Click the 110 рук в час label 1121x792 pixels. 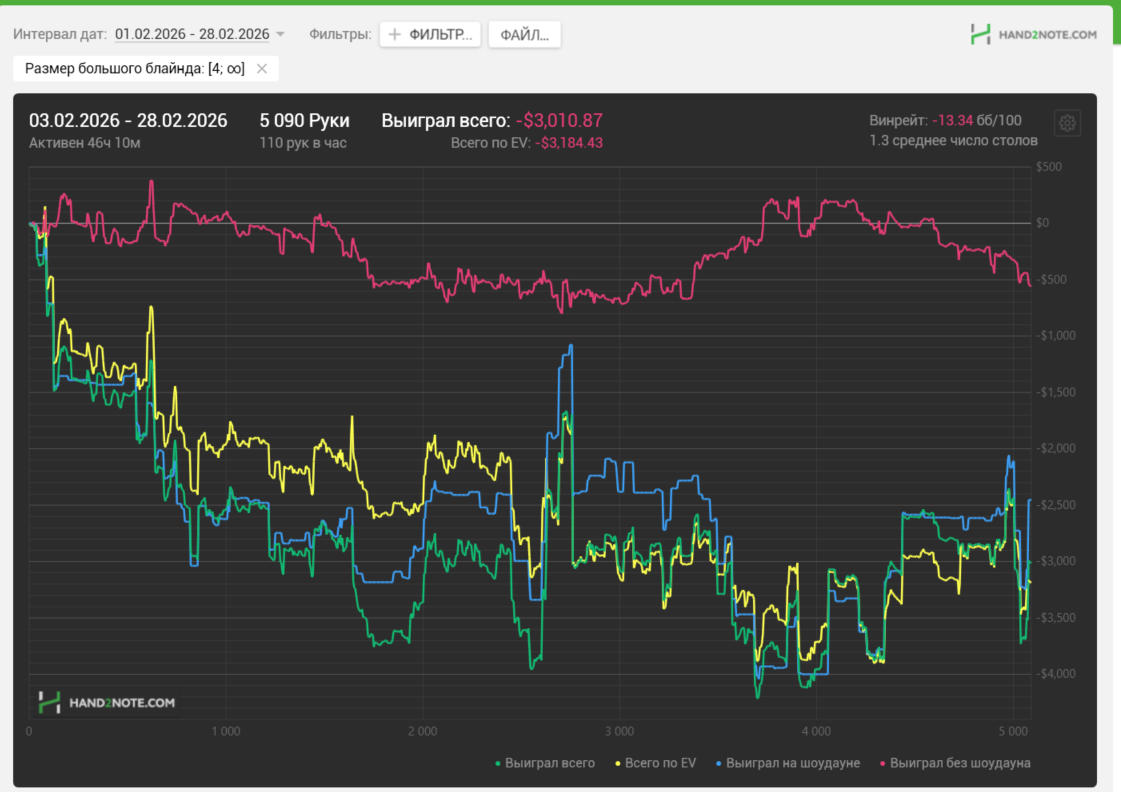[303, 143]
